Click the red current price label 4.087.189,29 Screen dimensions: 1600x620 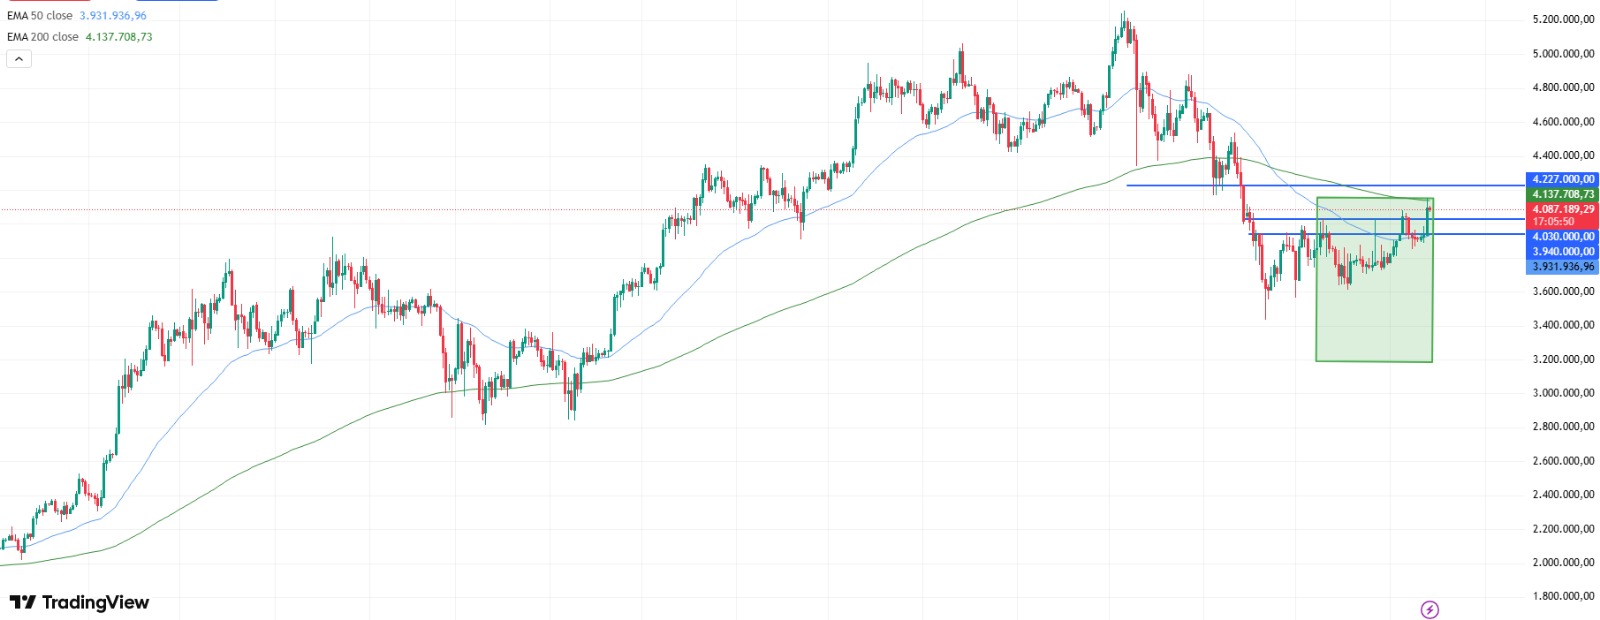click(x=1563, y=209)
